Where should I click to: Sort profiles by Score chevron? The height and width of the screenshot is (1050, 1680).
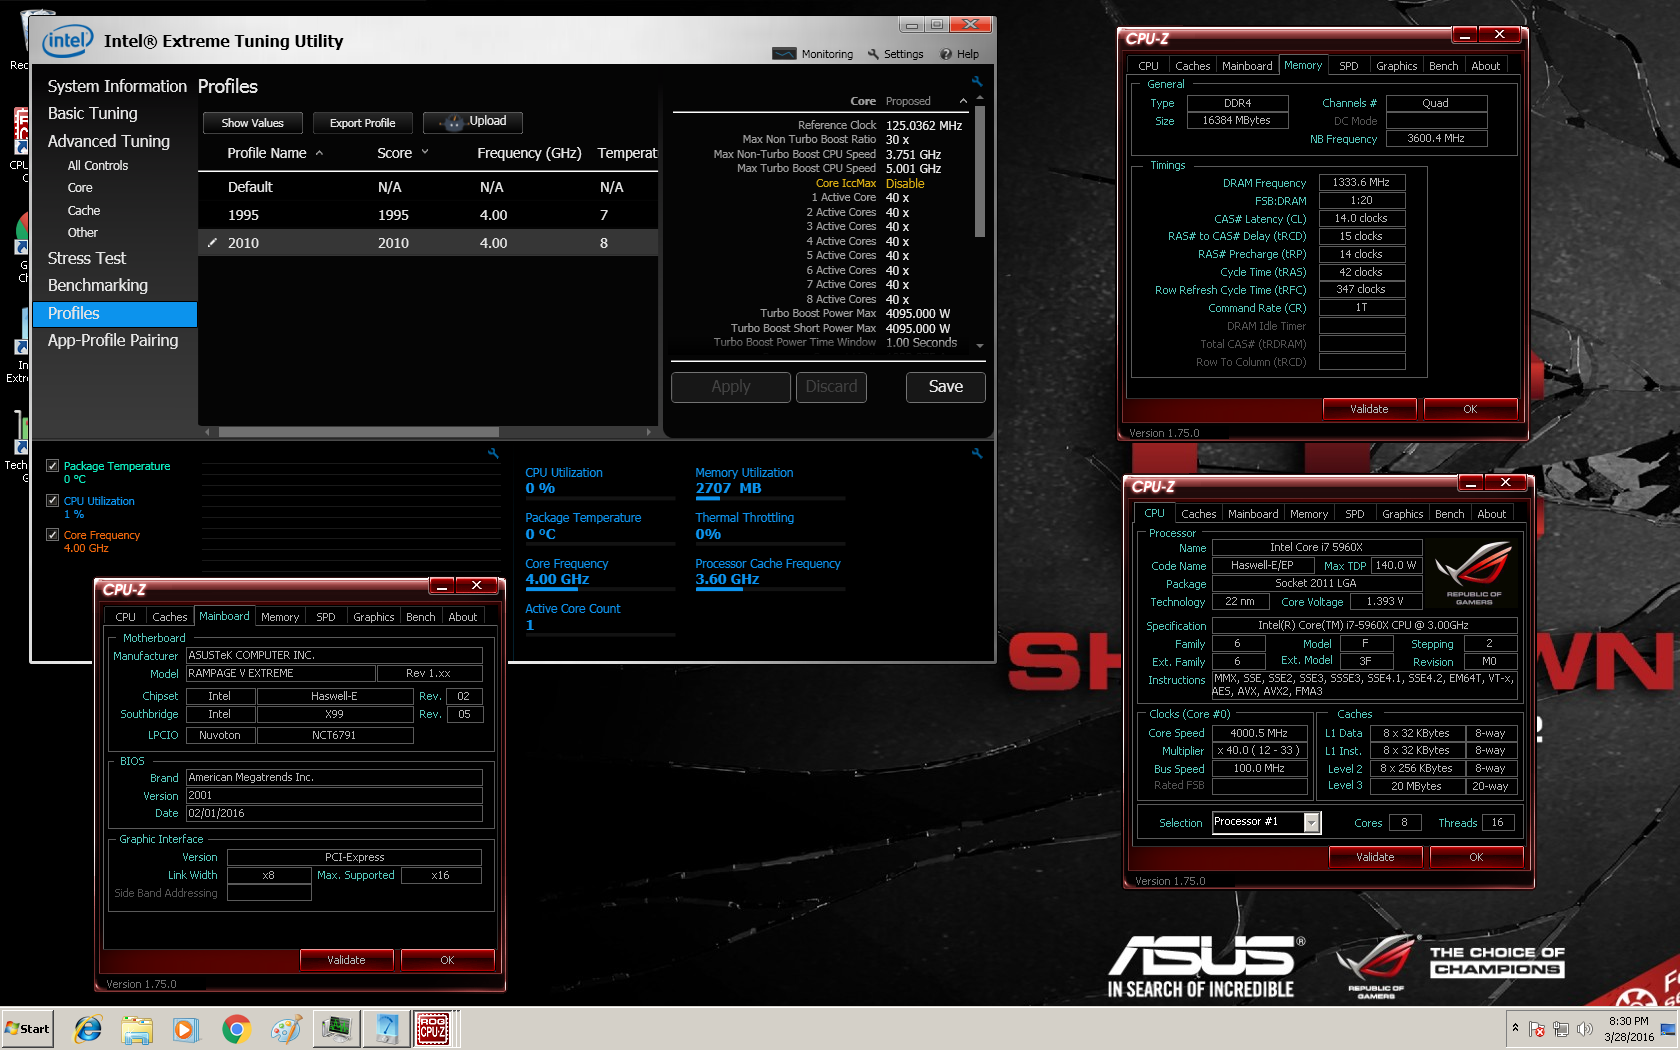pos(425,153)
